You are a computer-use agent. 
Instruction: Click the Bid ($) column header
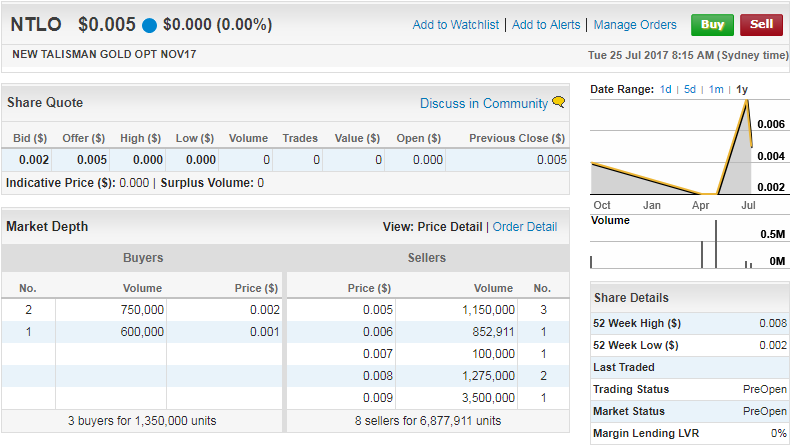30,138
